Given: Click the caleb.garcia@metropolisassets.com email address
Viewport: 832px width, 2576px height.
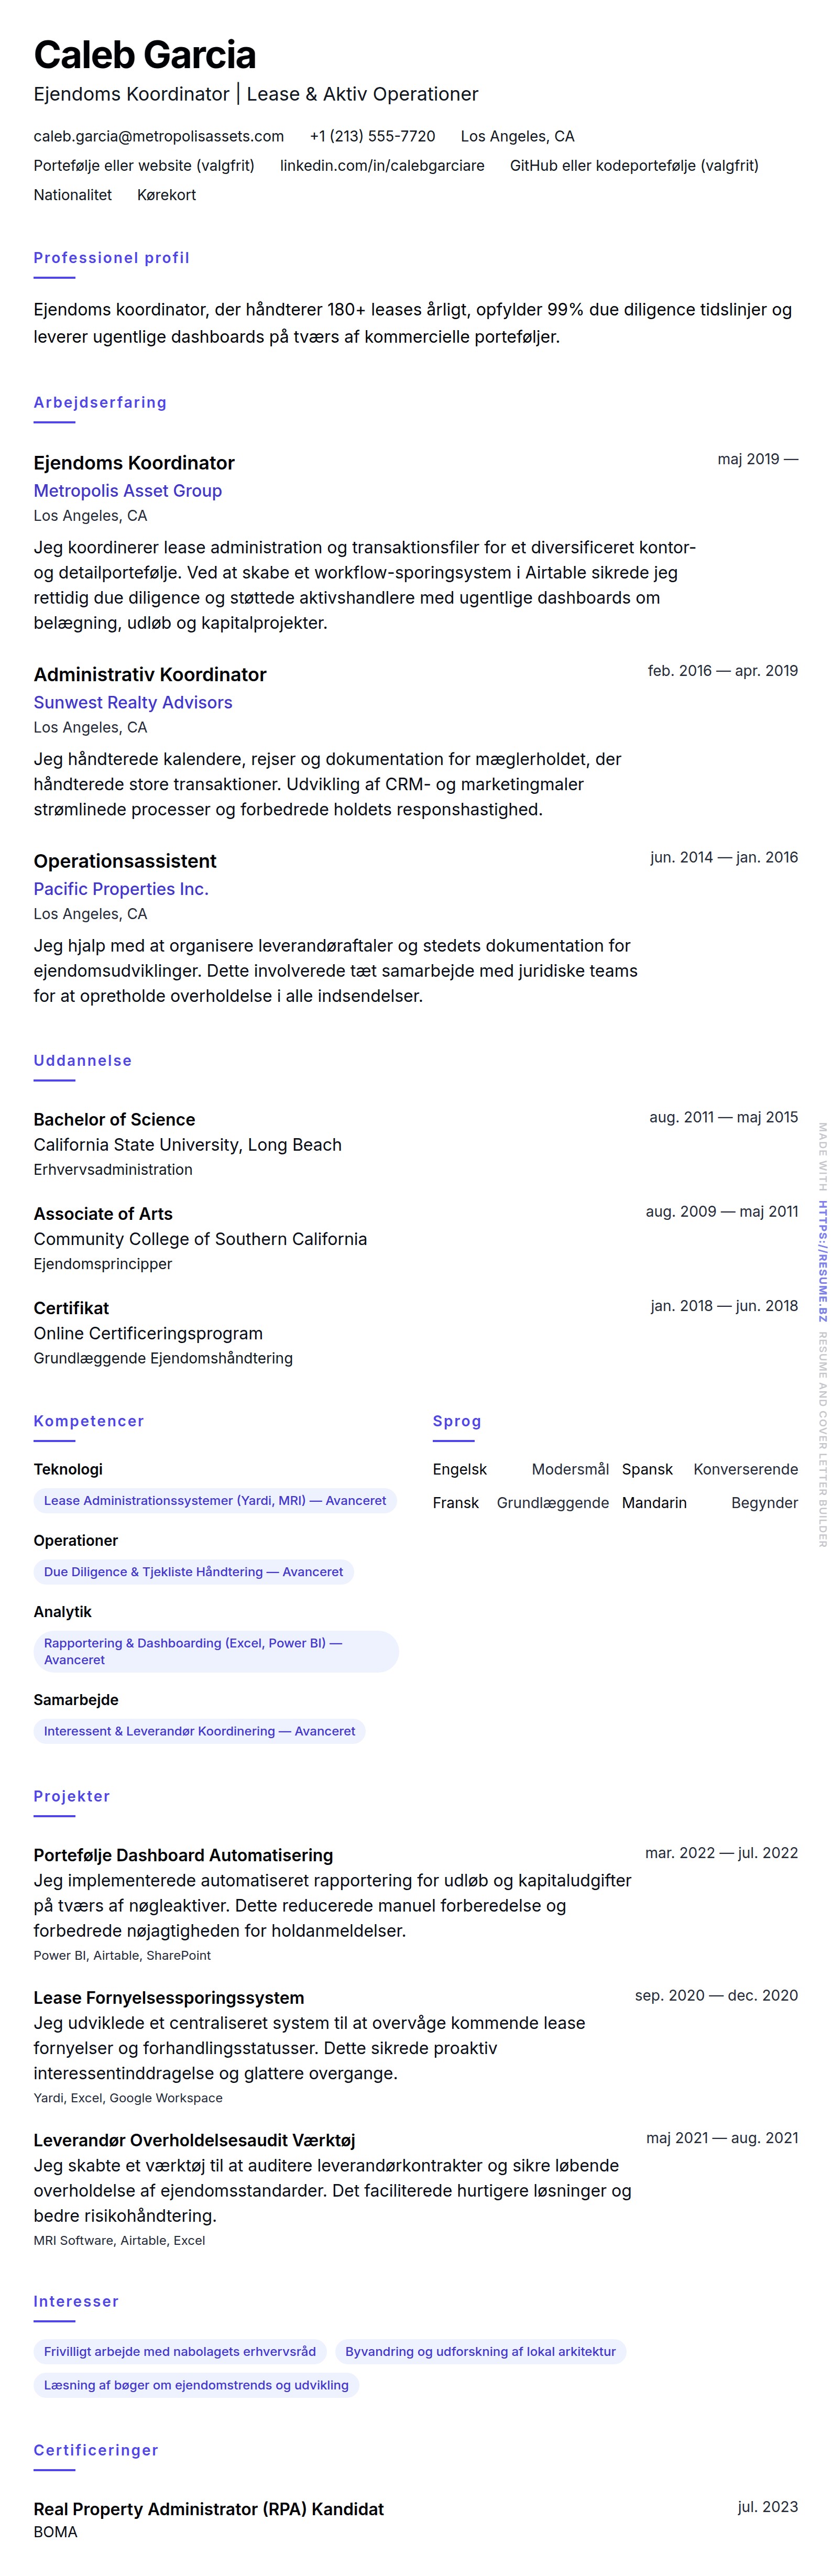Looking at the screenshot, I should (158, 136).
